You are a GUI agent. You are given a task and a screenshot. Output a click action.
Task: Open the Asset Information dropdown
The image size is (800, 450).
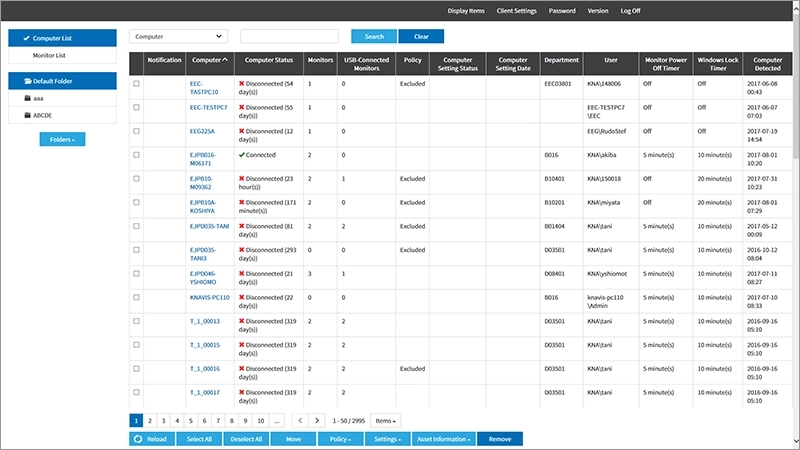(443, 439)
